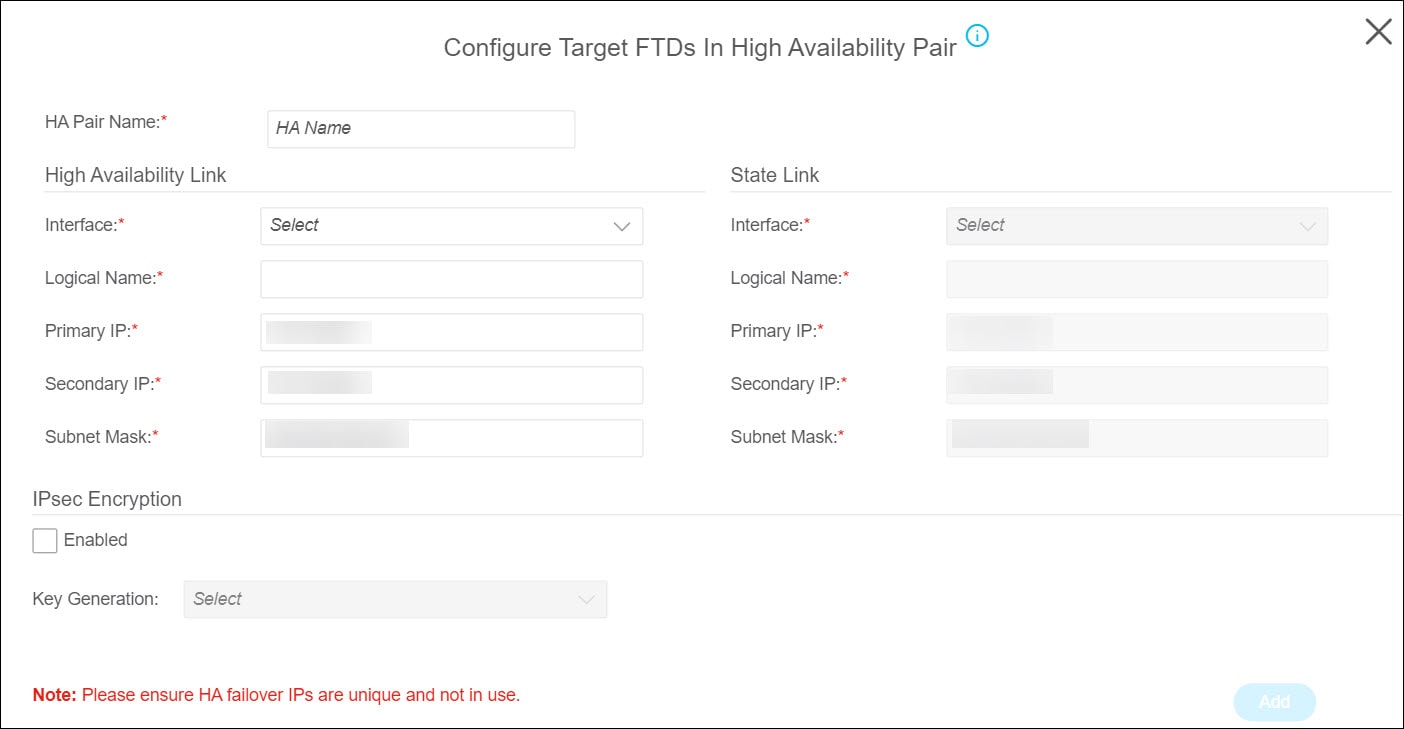Click the info icon beside dialog title

977,37
